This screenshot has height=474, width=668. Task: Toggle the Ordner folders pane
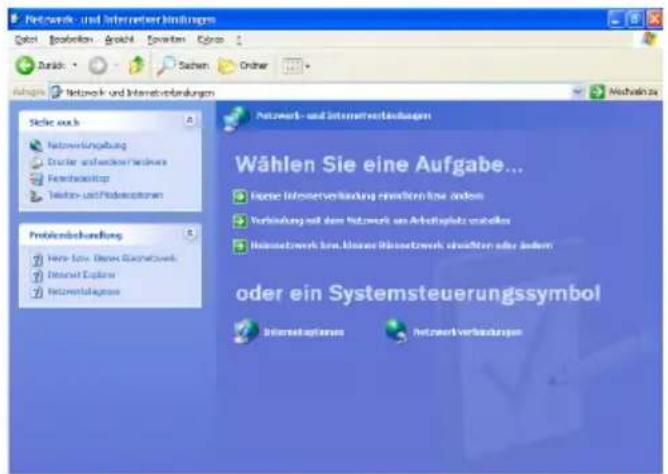coord(243,66)
